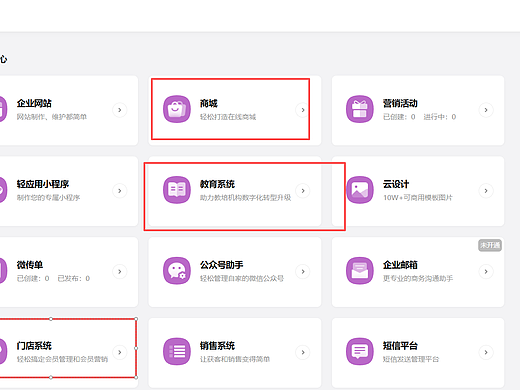Click the 公众号助手 chat bubble icon
This screenshot has width=520, height=390.
pos(177,271)
